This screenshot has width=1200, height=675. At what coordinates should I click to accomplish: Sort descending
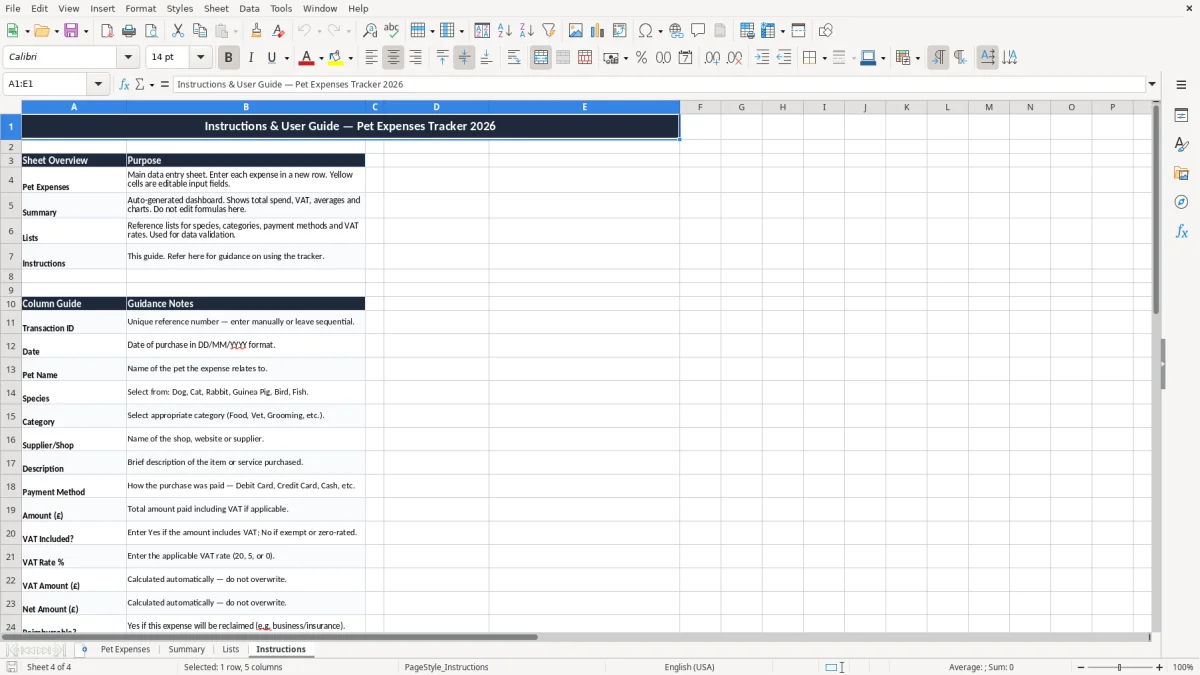click(x=527, y=31)
